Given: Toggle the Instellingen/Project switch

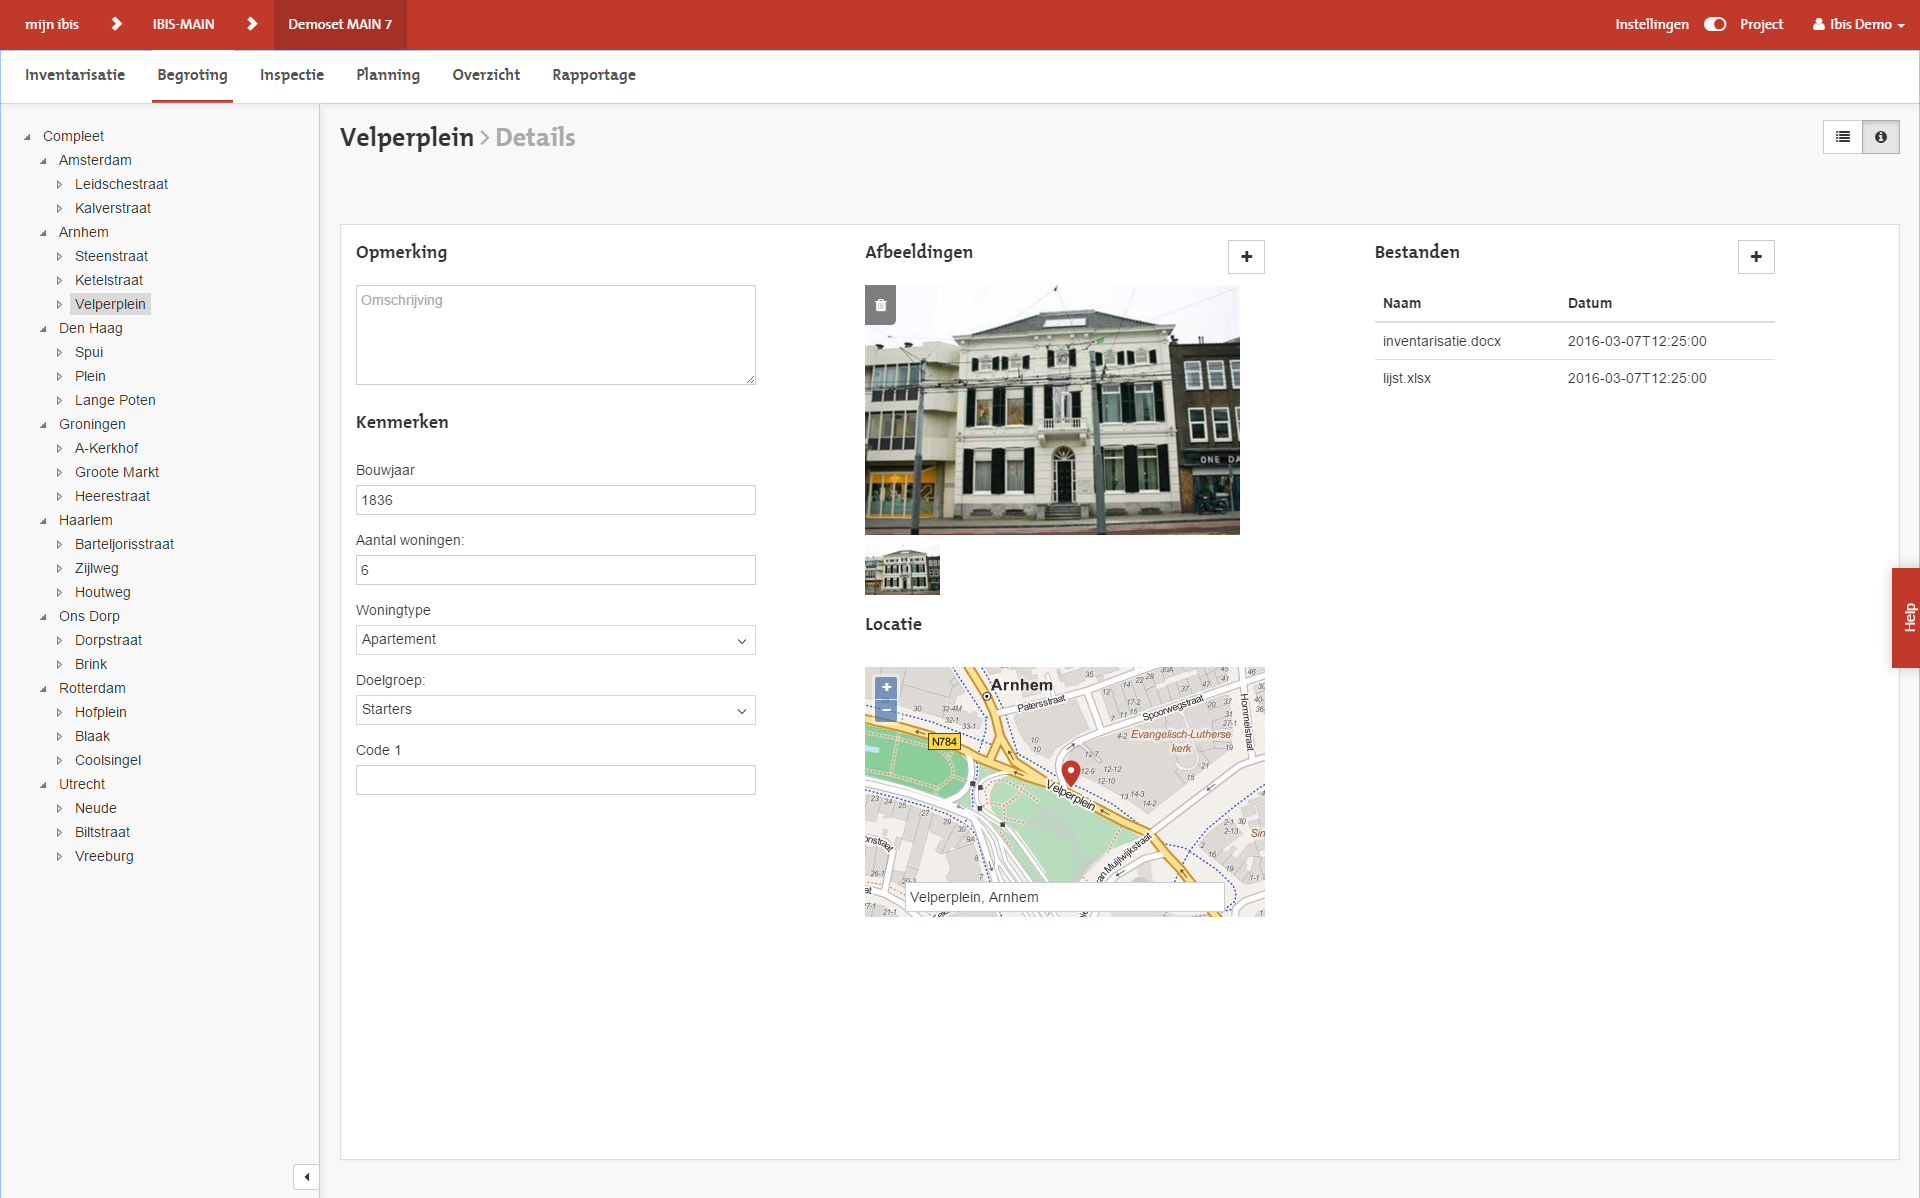Looking at the screenshot, I should coord(1715,24).
